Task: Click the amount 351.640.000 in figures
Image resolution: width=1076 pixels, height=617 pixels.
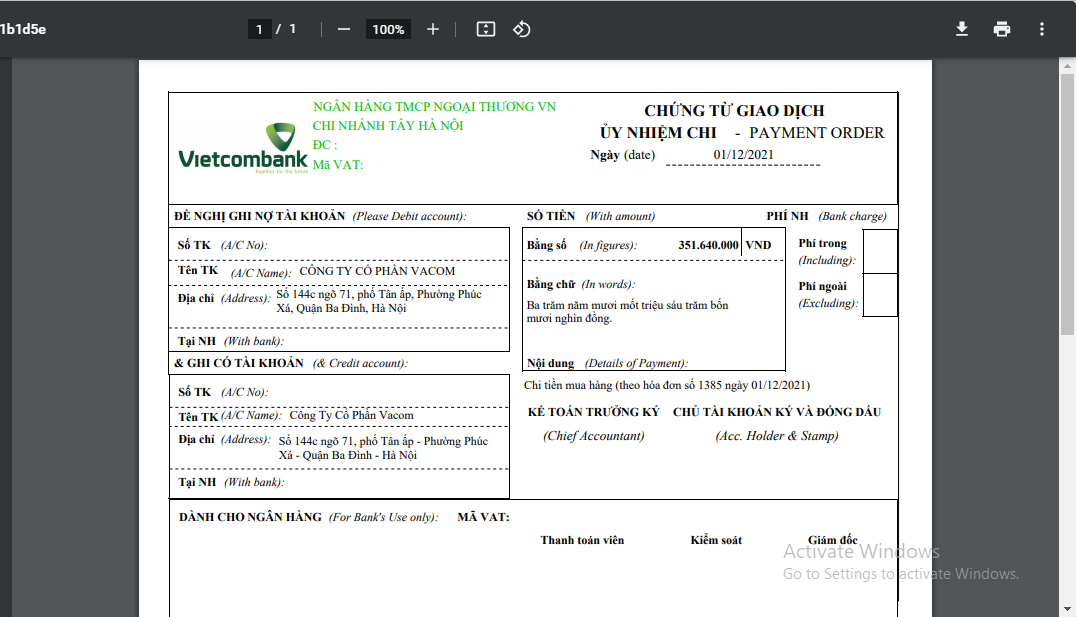Action: coord(708,245)
